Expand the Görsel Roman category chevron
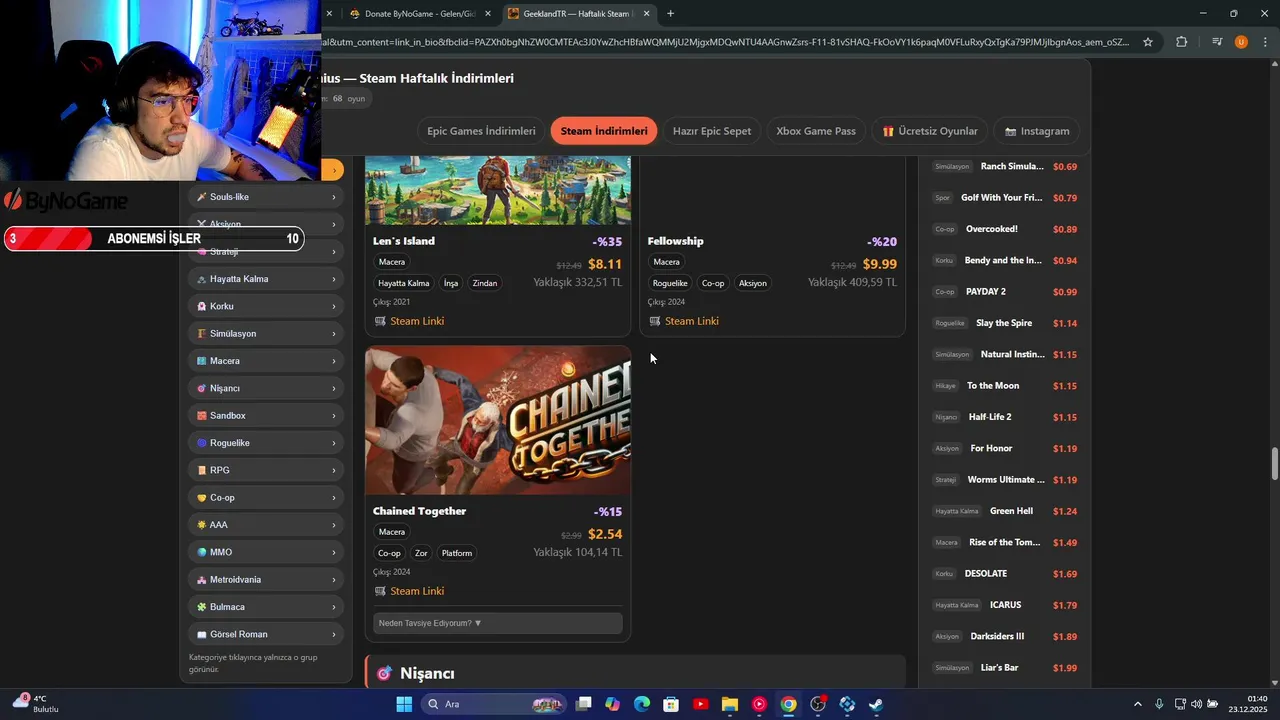 click(x=334, y=634)
